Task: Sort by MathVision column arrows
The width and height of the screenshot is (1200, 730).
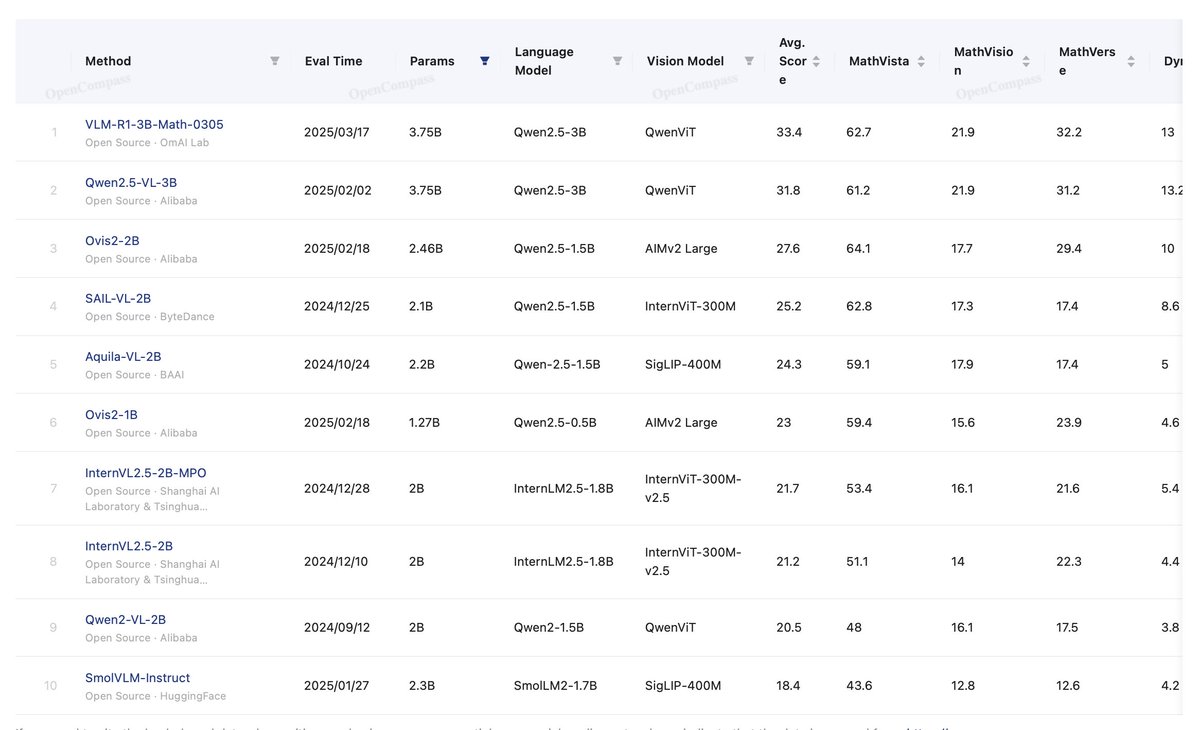Action: 1026,61
